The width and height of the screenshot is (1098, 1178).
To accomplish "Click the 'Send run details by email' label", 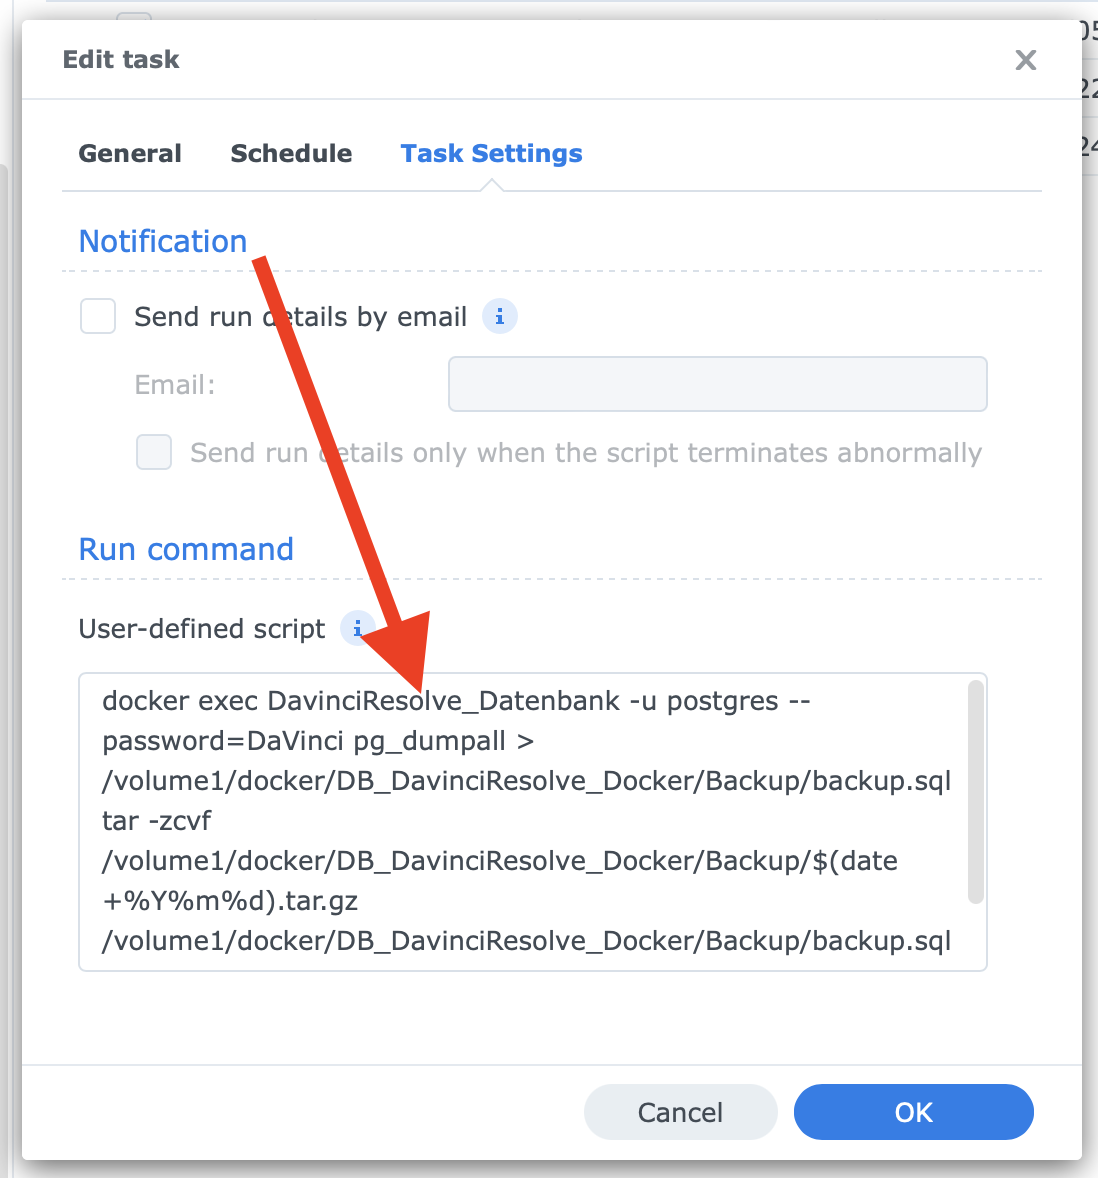I will pyautogui.click(x=300, y=317).
